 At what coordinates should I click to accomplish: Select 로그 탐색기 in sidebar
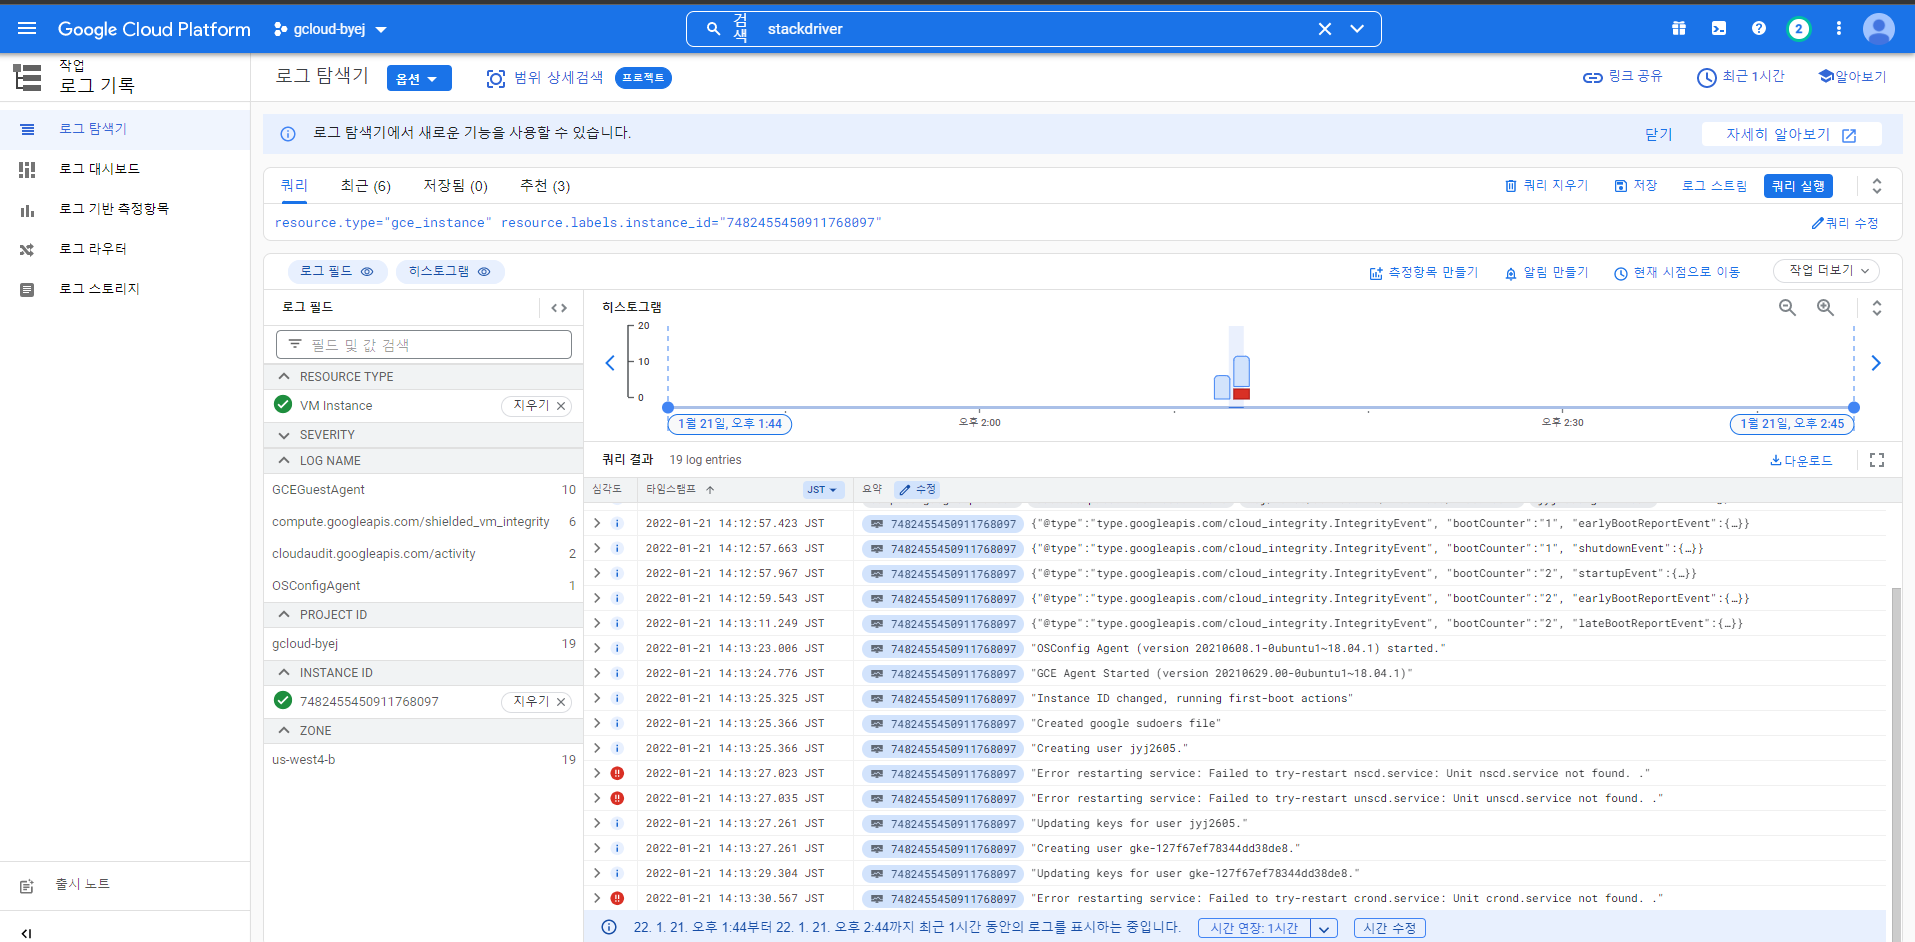point(125,129)
